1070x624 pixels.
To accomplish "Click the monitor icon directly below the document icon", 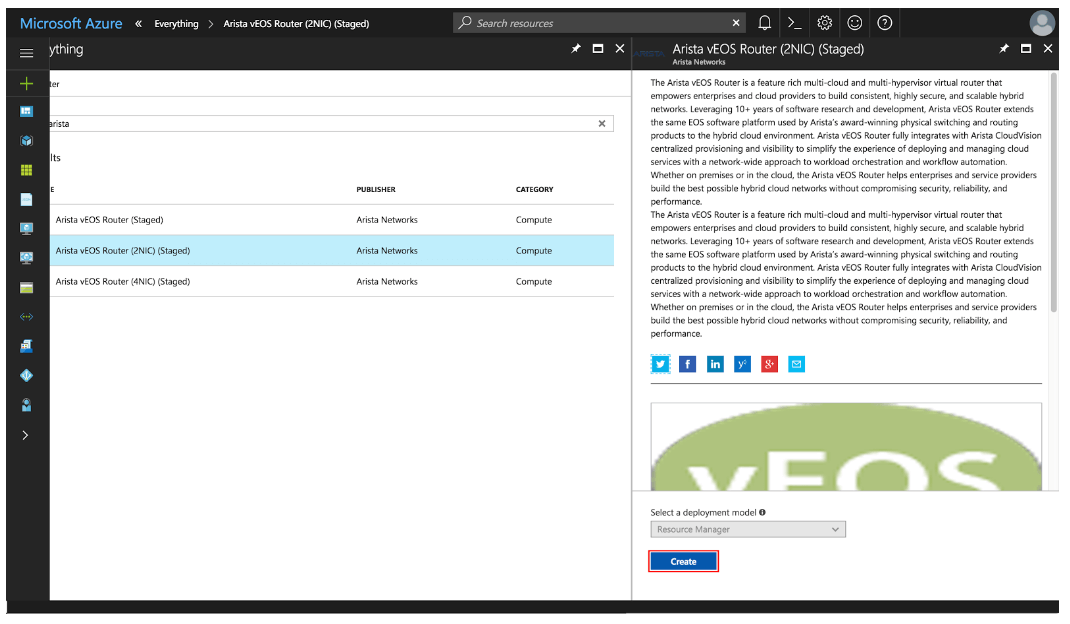I will (27, 229).
